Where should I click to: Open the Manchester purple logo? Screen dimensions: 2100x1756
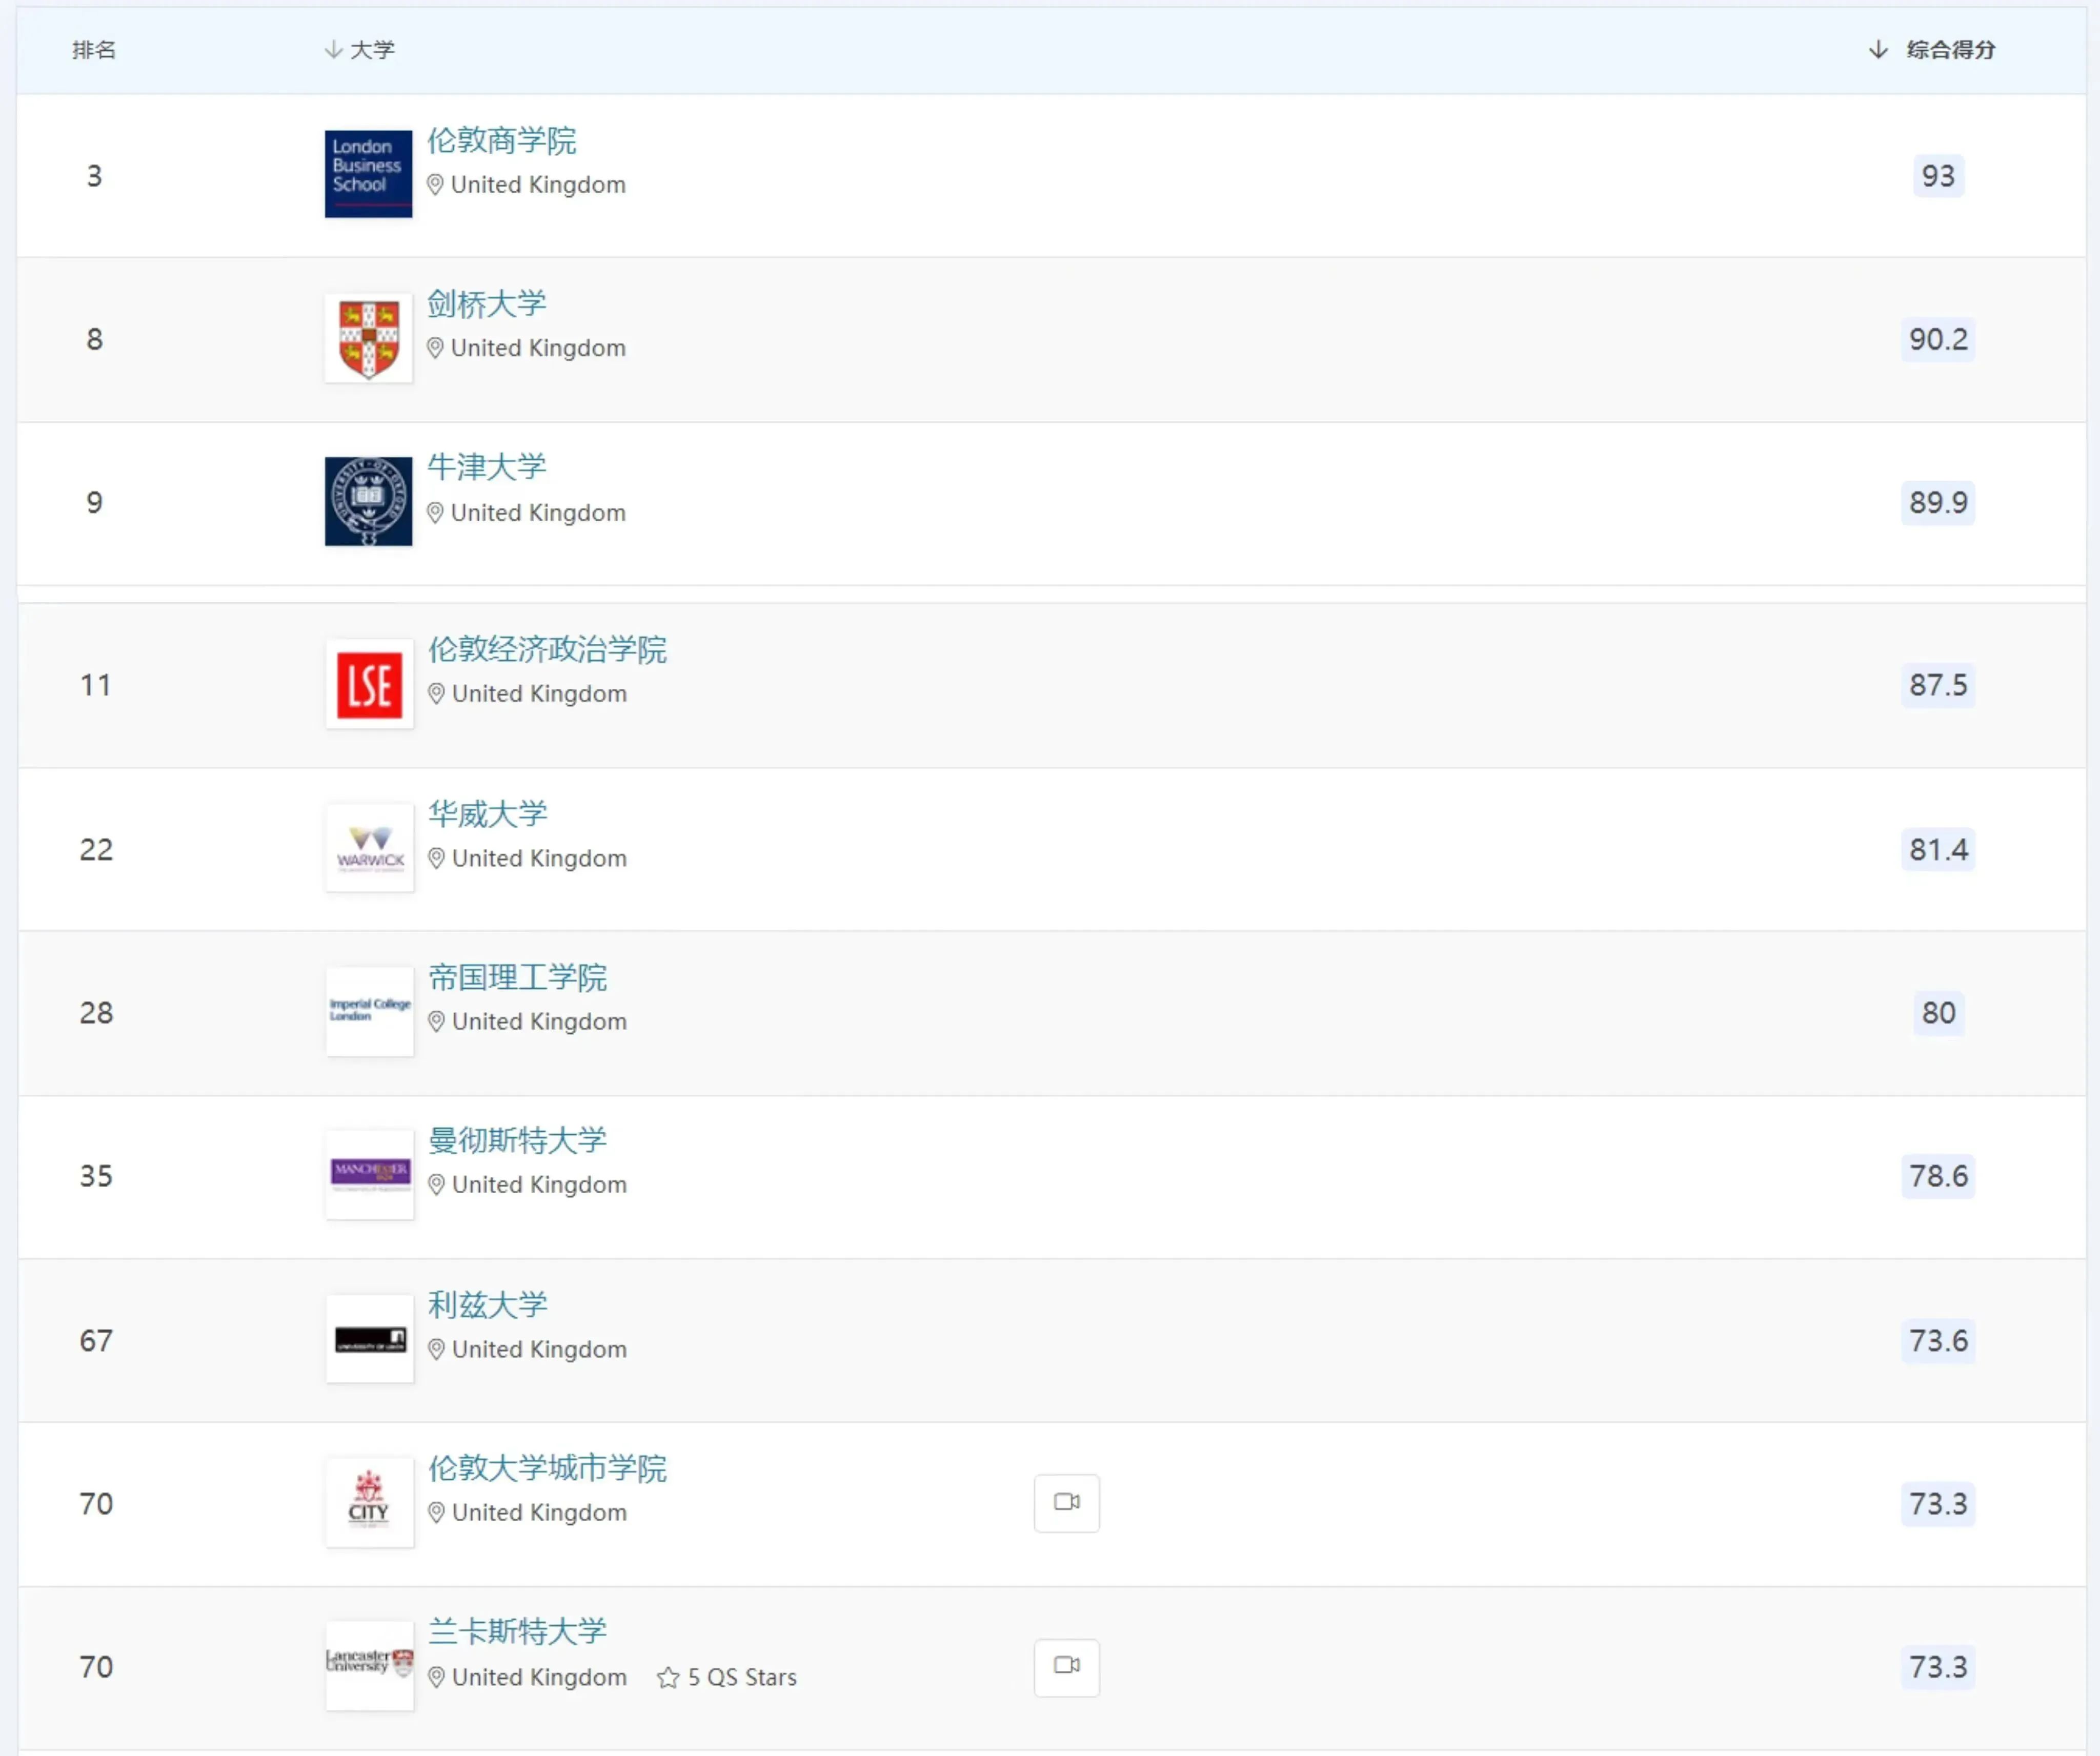(369, 1175)
